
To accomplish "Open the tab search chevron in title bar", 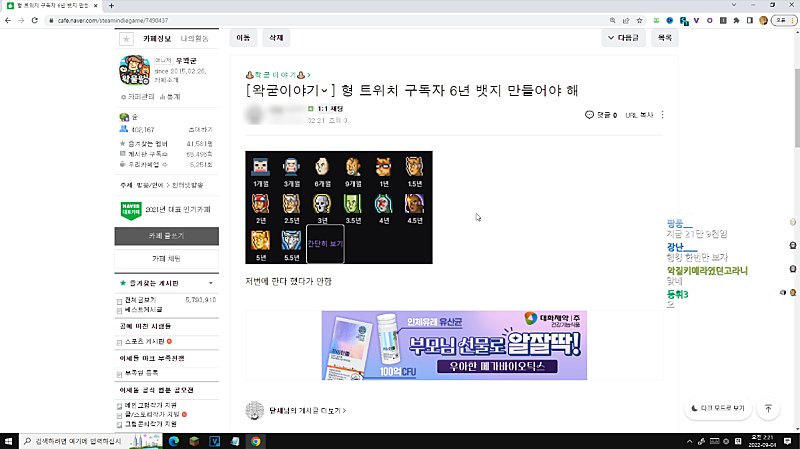I will (x=734, y=5).
